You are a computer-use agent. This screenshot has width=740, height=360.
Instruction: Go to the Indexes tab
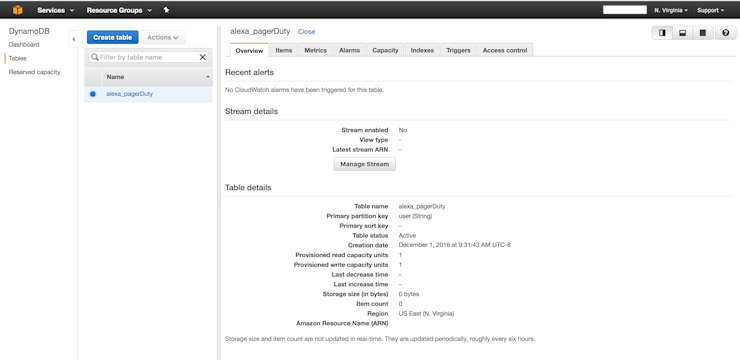(422, 50)
